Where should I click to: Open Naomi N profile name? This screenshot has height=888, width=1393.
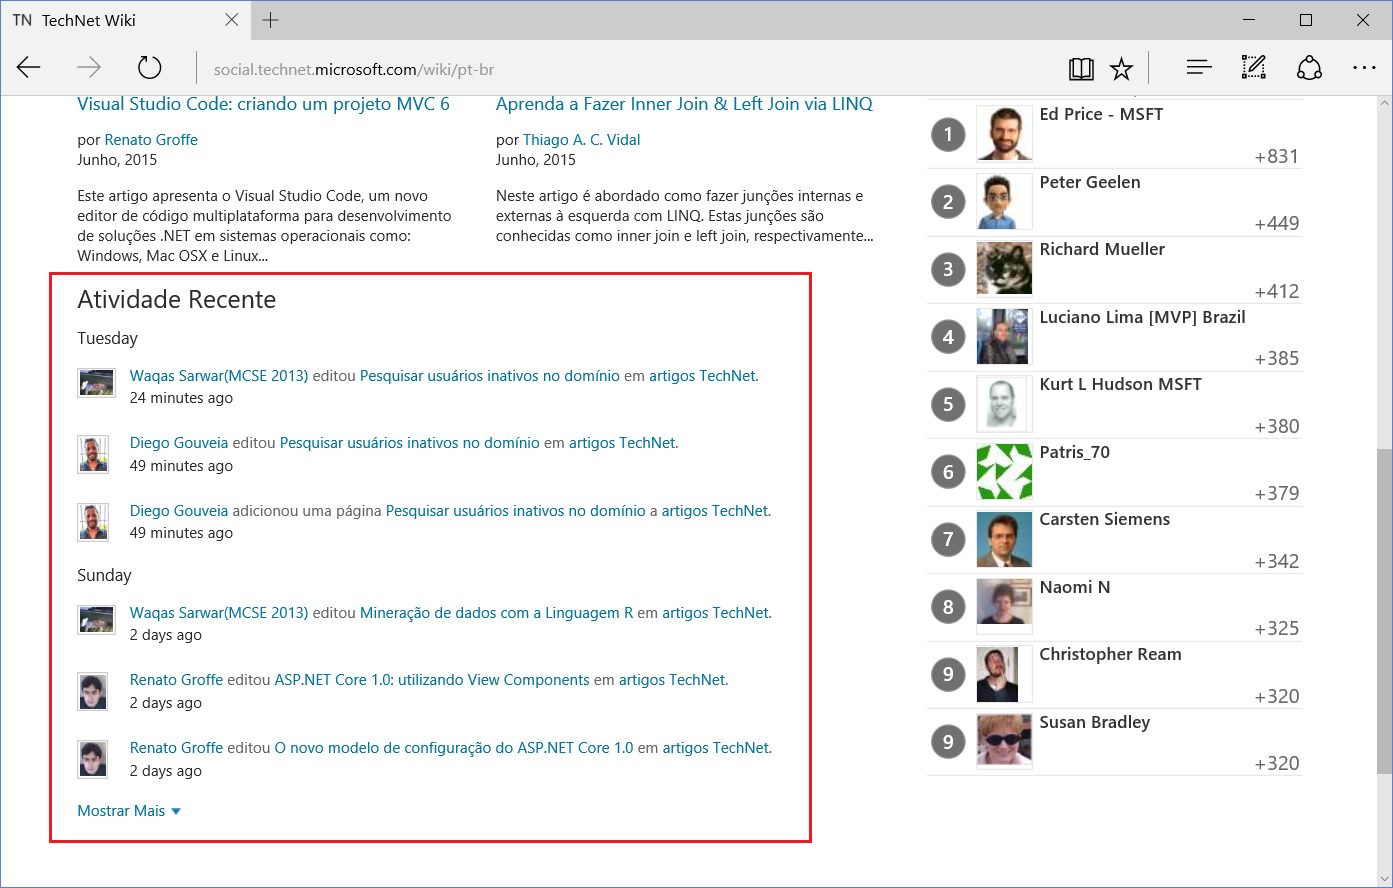tap(1075, 587)
